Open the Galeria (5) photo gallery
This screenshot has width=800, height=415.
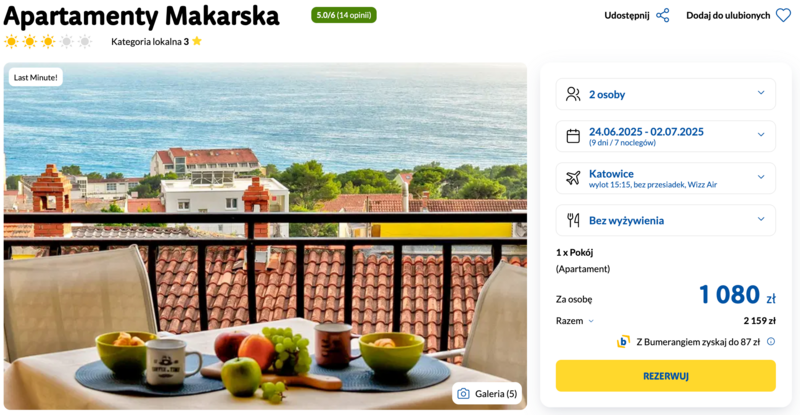pos(487,394)
